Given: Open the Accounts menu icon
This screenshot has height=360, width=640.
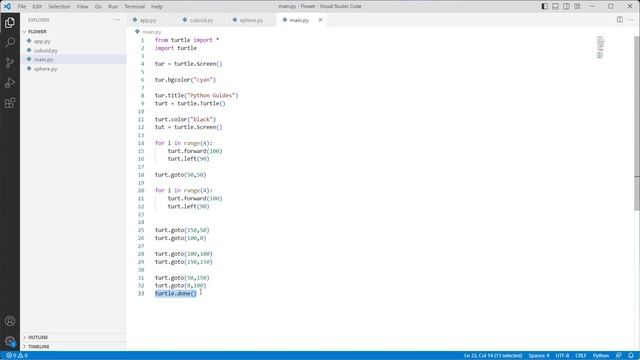Looking at the screenshot, I should (x=10, y=321).
